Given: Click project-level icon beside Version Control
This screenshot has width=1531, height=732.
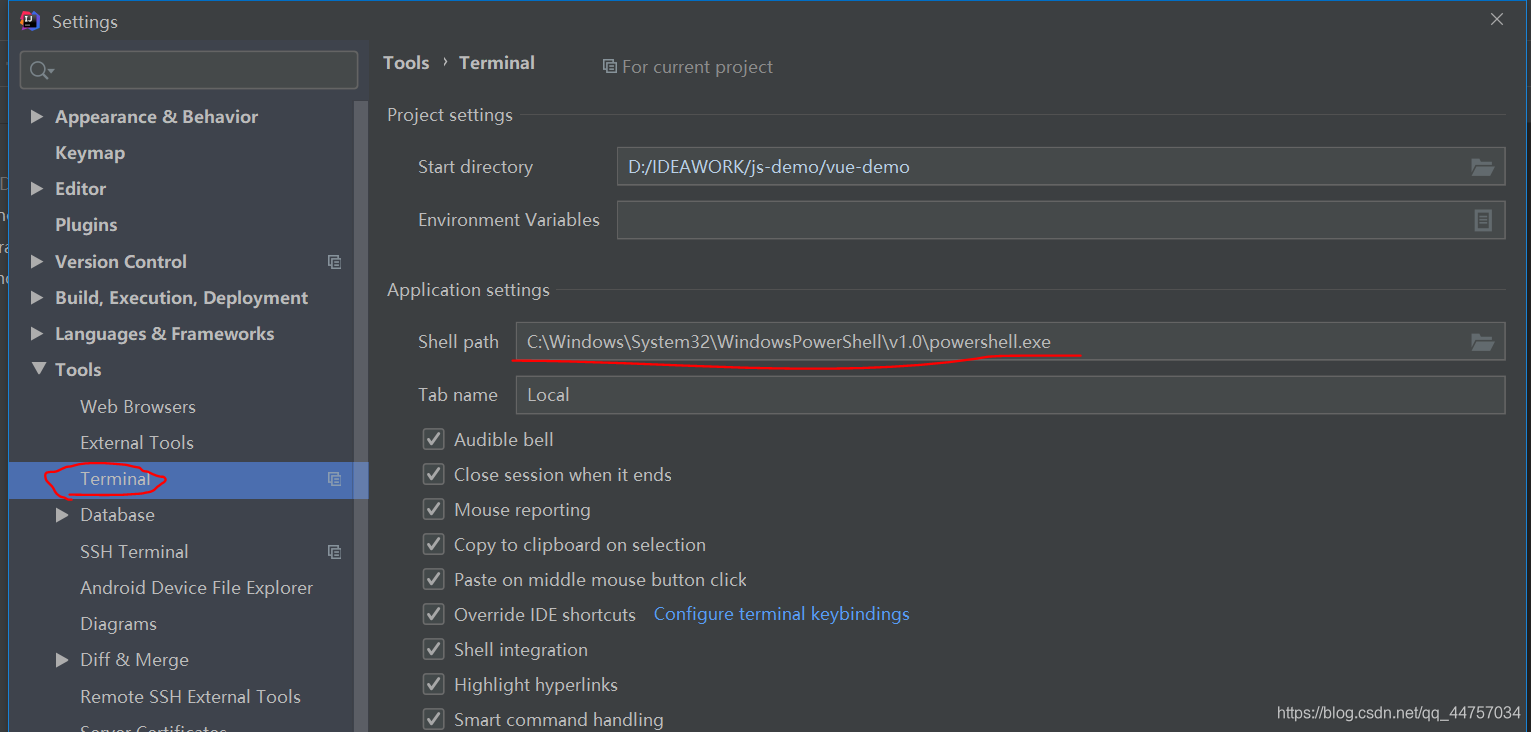Looking at the screenshot, I should 335,262.
